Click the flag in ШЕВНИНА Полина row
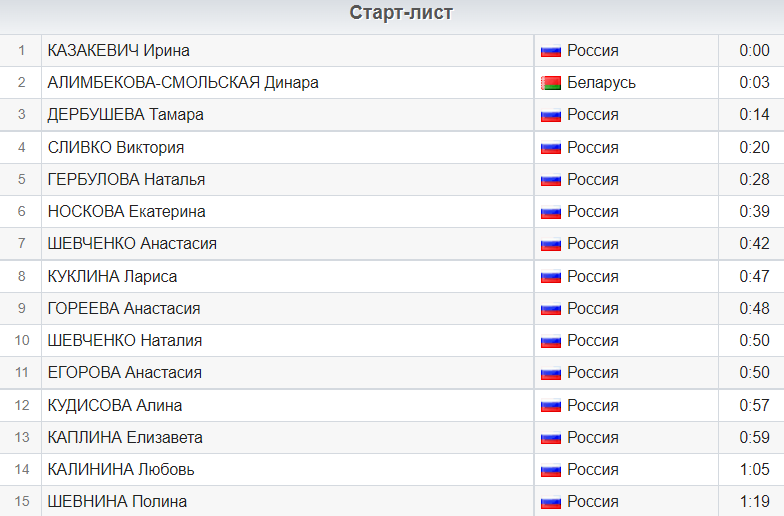This screenshot has height=516, width=784. pyautogui.click(x=550, y=502)
